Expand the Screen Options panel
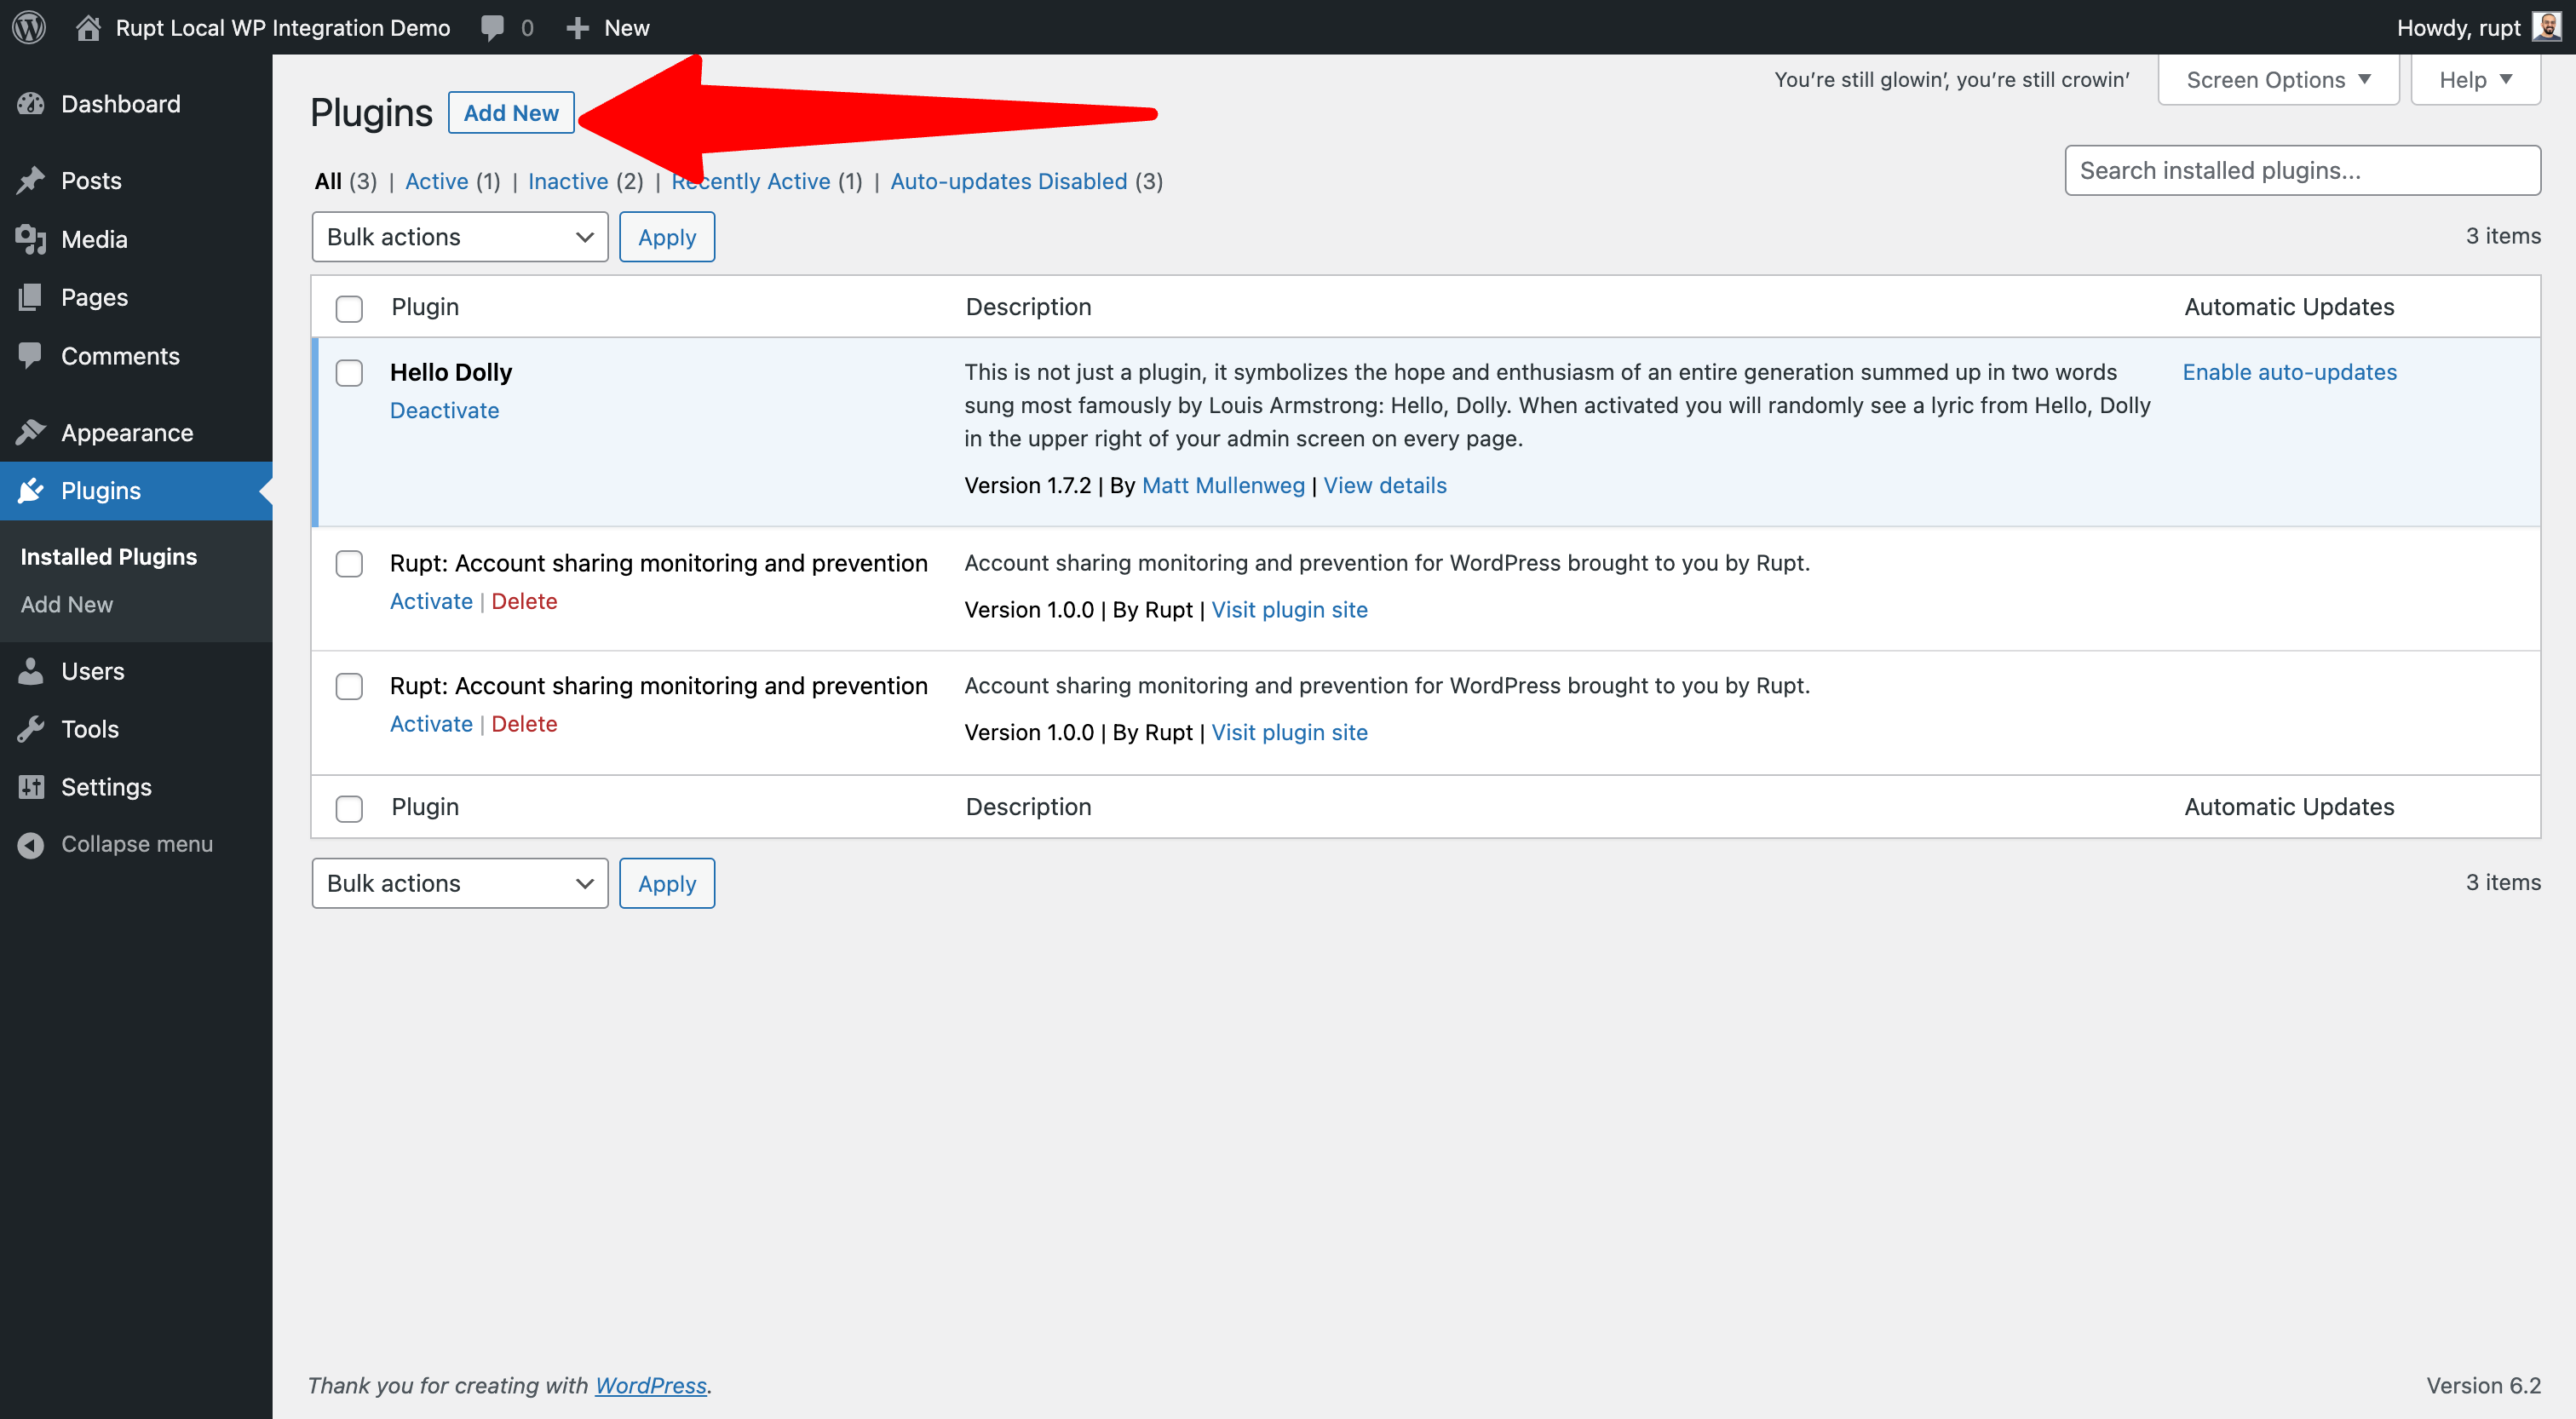Image resolution: width=2576 pixels, height=1419 pixels. tap(2277, 80)
